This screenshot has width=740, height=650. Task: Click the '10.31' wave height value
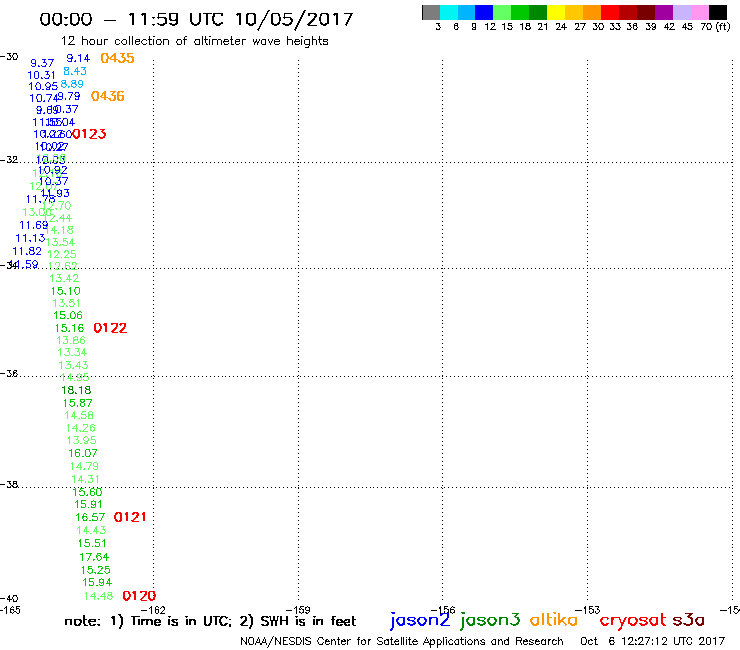(42, 75)
